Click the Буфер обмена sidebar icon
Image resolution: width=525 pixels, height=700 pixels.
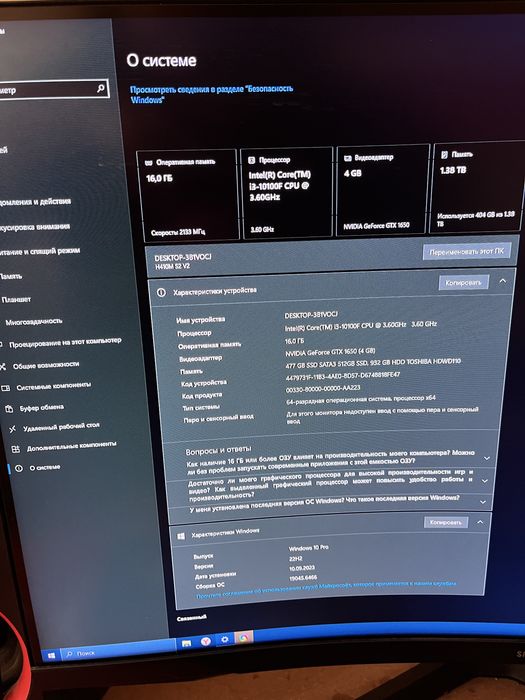[x=9, y=409]
